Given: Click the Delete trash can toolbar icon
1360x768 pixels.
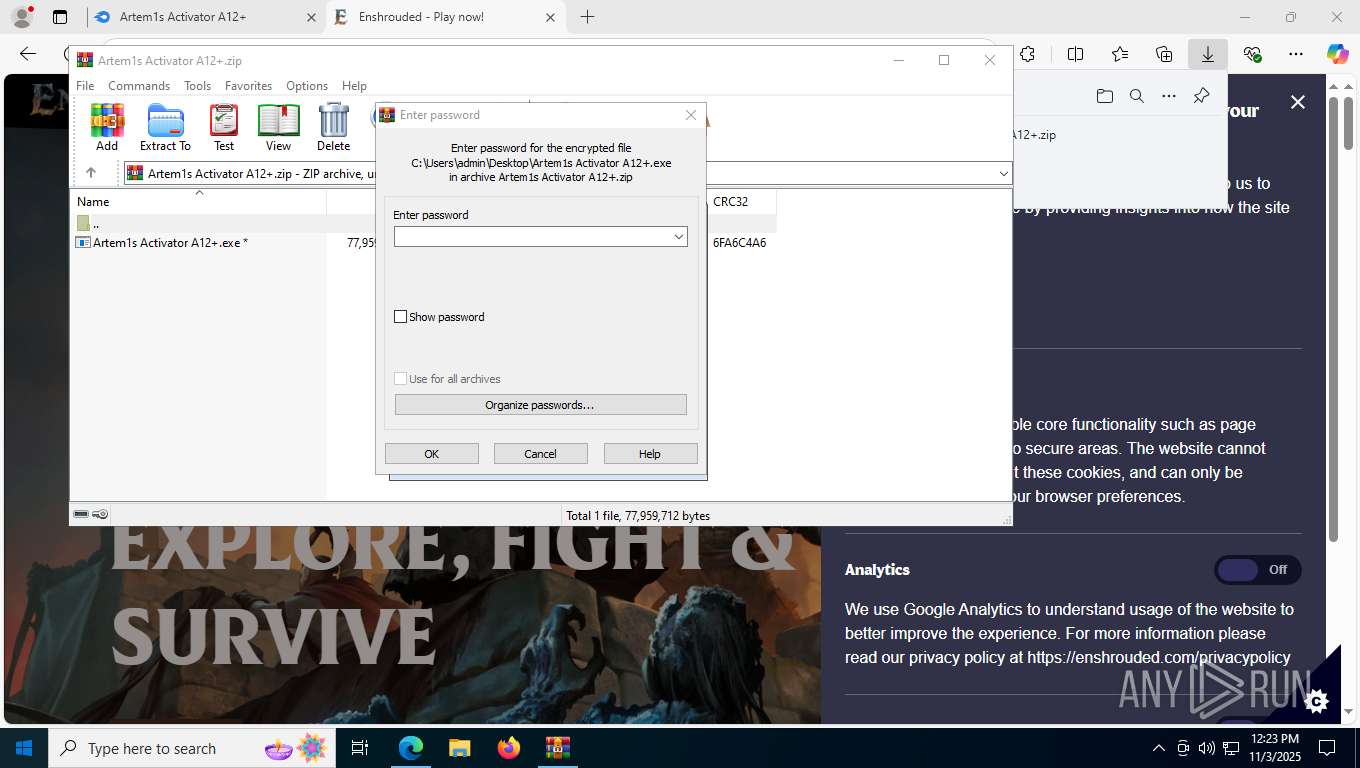Looking at the screenshot, I should 333,127.
